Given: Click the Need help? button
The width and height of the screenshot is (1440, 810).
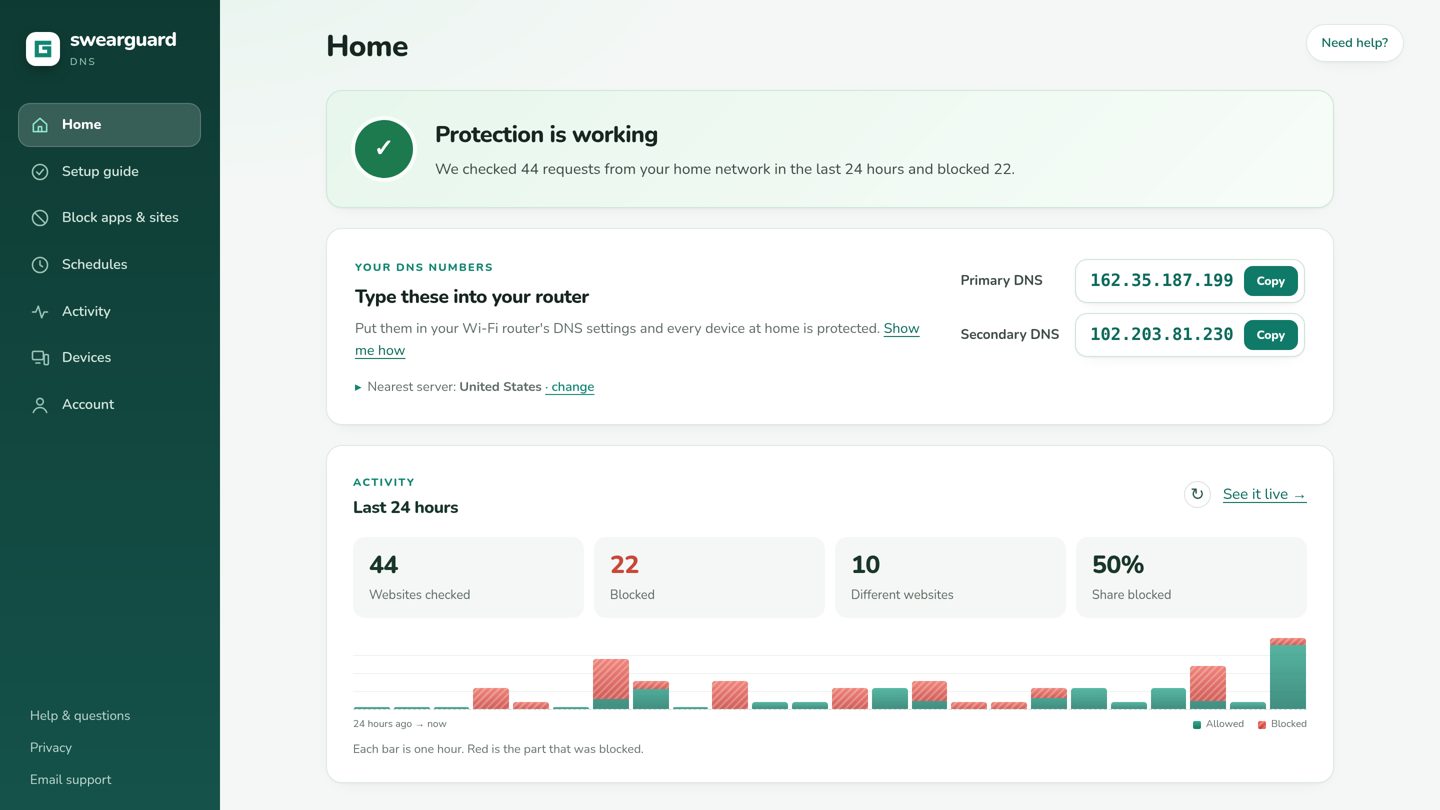Looking at the screenshot, I should tap(1354, 43).
